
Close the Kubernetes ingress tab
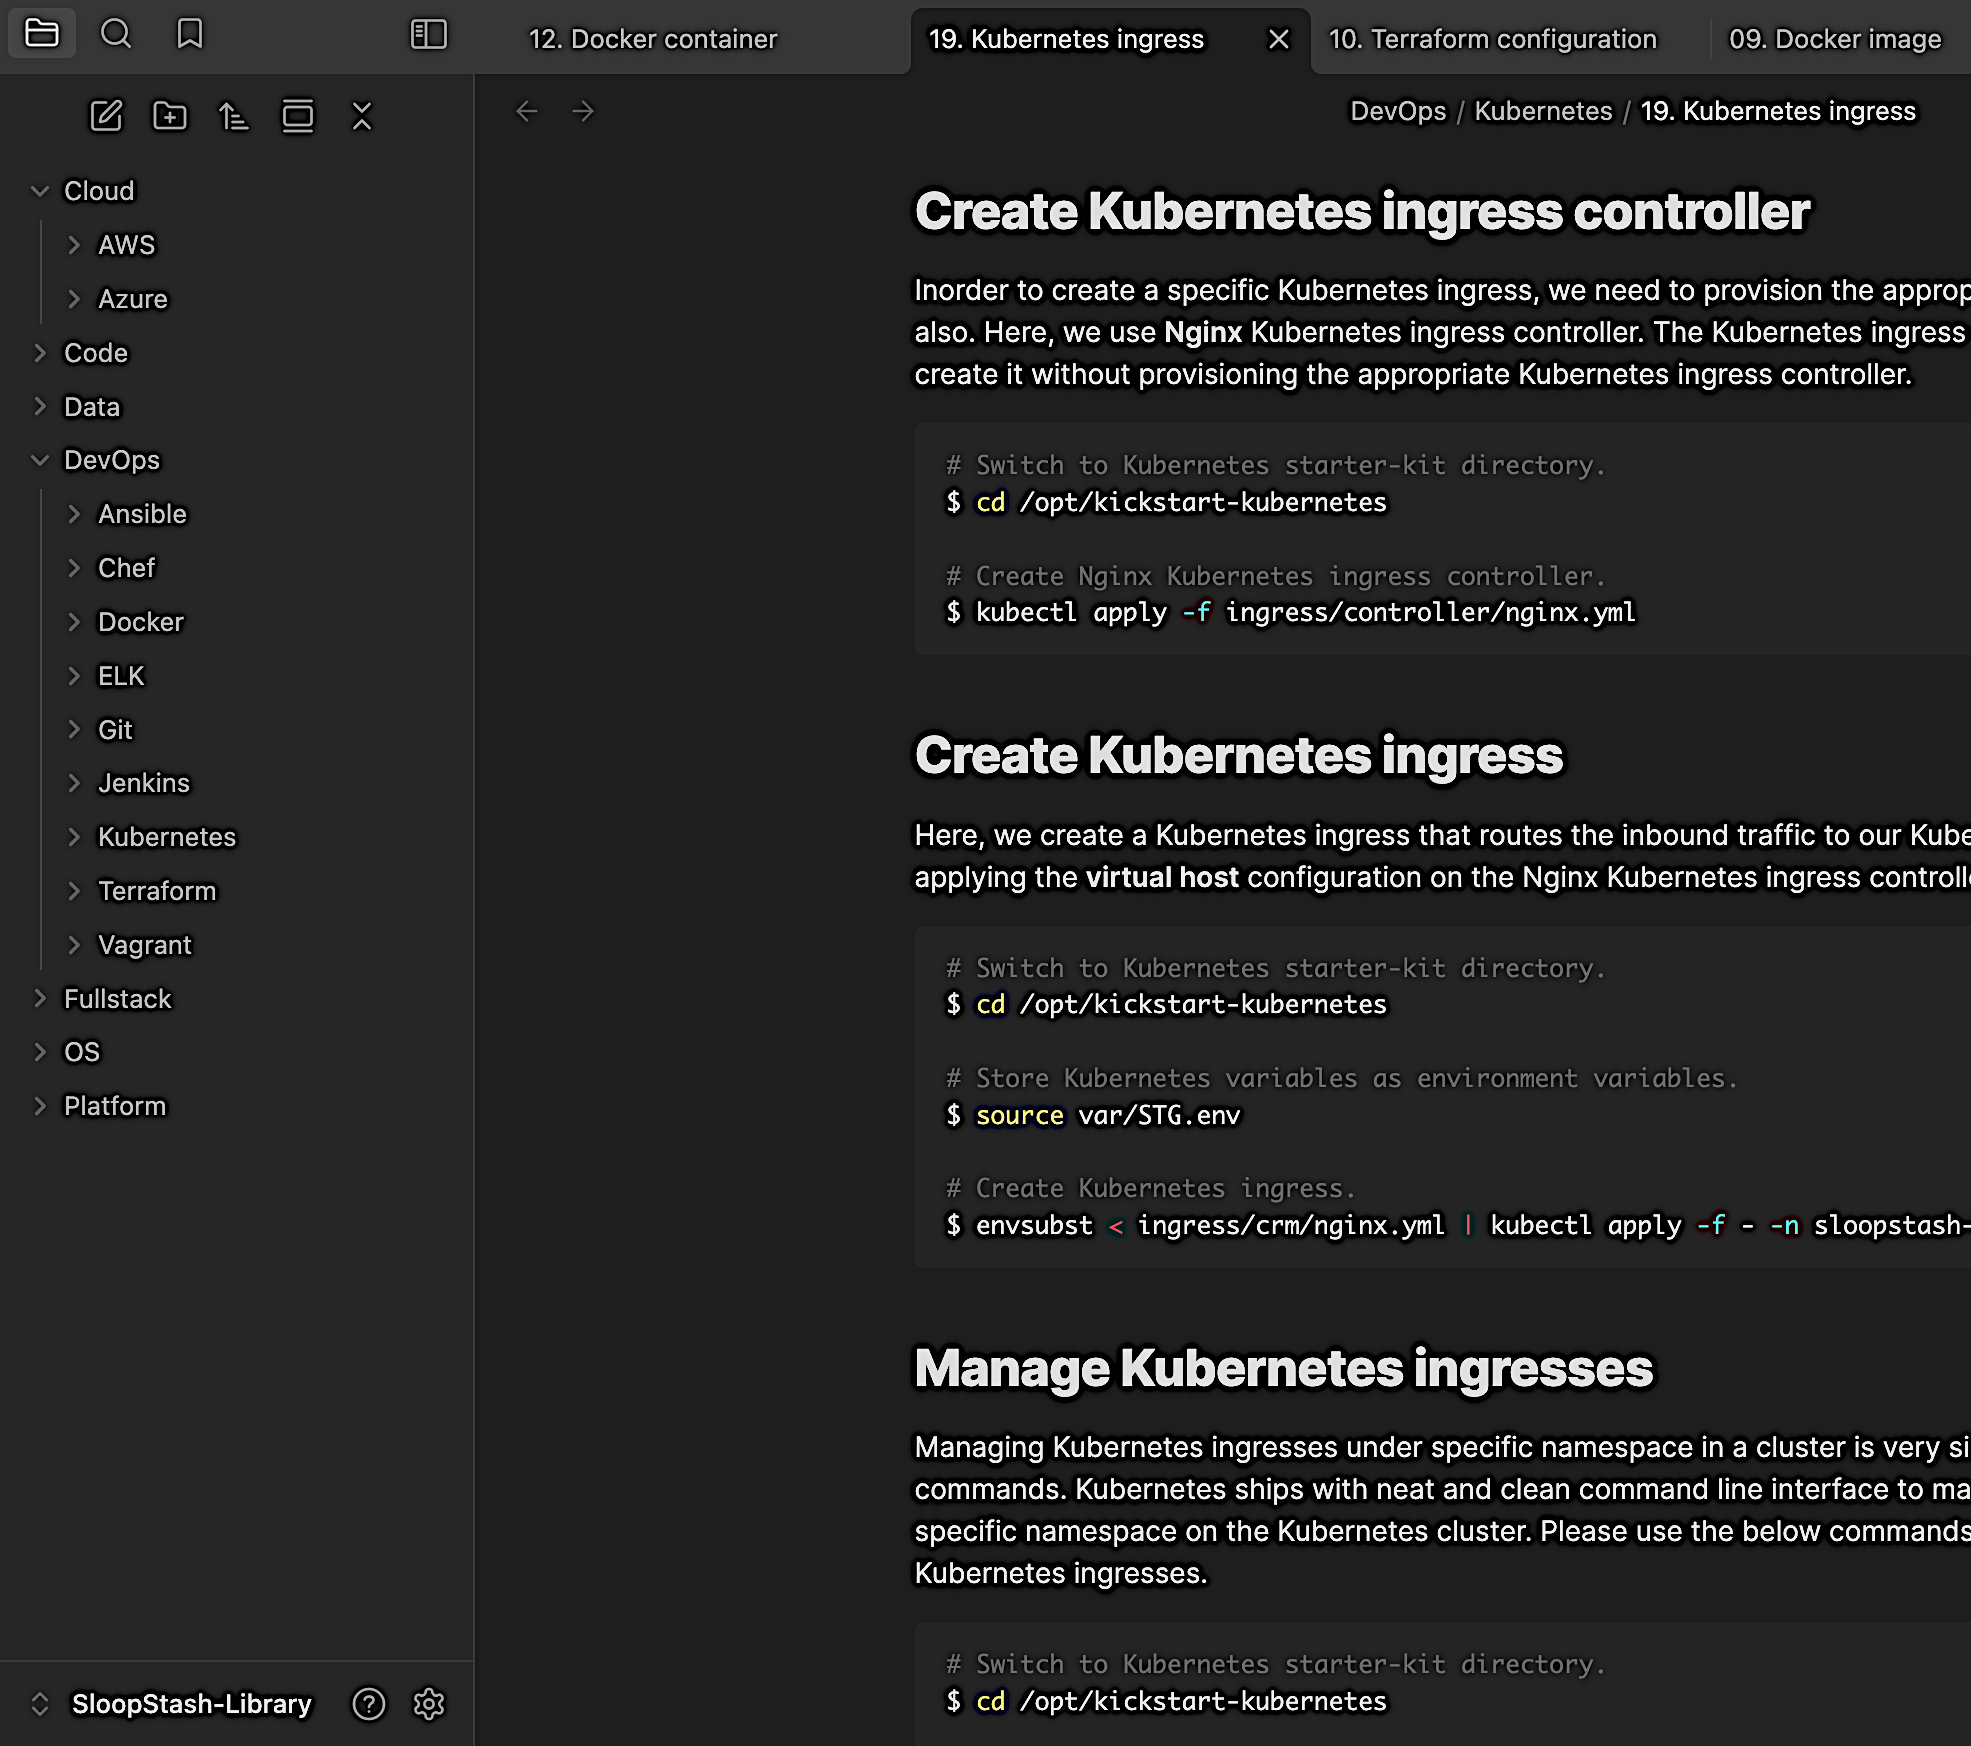pyautogui.click(x=1279, y=39)
